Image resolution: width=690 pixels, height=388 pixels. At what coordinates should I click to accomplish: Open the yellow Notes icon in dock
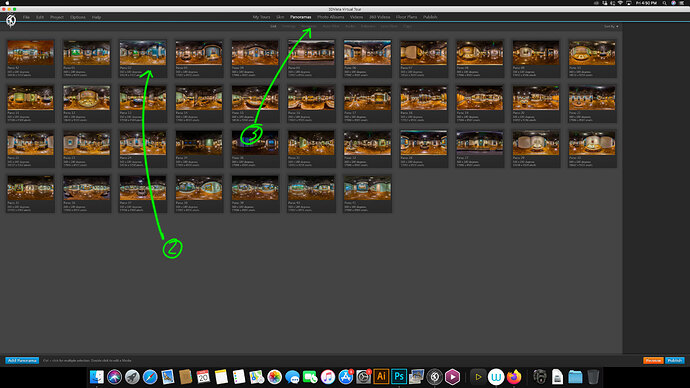click(x=221, y=377)
